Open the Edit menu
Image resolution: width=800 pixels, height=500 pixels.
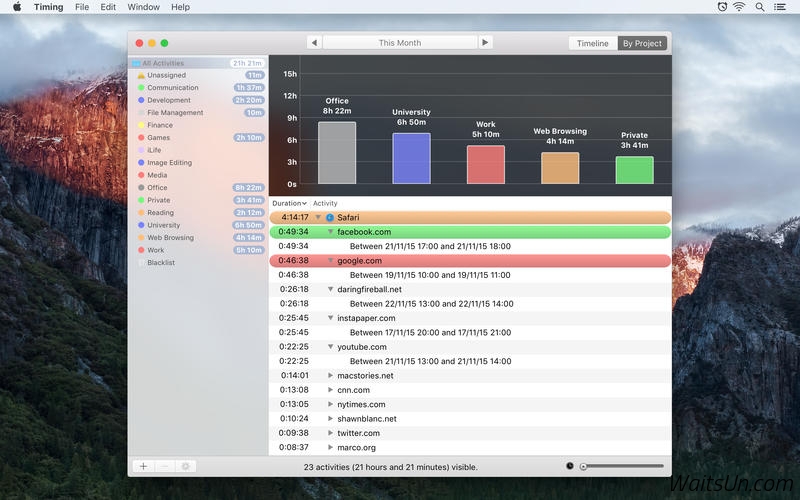pos(108,7)
